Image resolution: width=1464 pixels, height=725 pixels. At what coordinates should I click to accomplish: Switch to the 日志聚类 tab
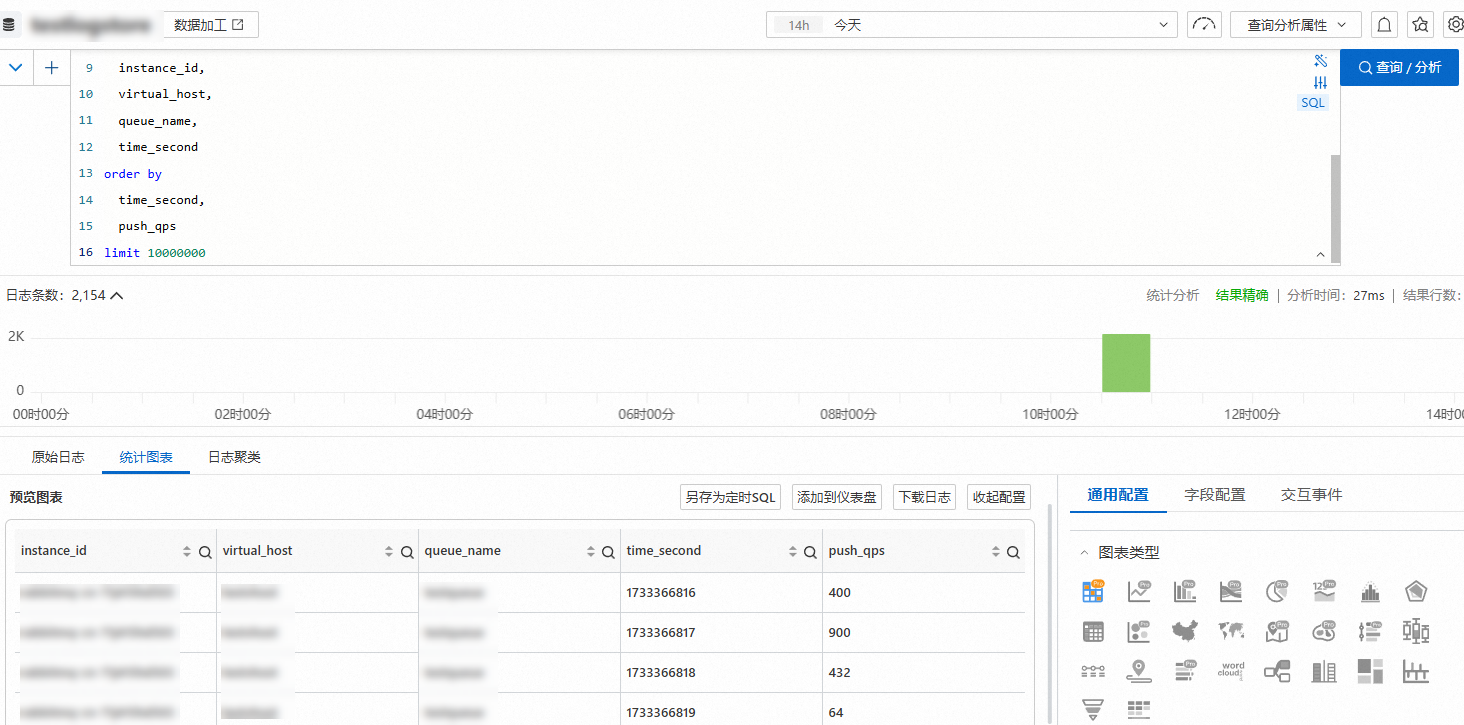click(234, 457)
